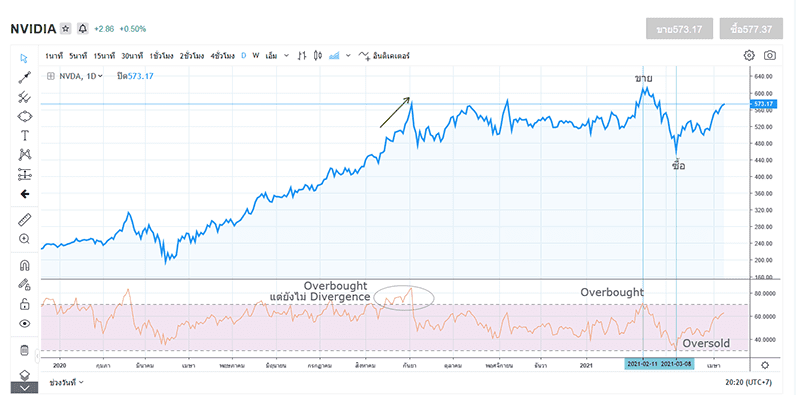Open the date range ช่วงวันที่ dropdown

point(67,381)
